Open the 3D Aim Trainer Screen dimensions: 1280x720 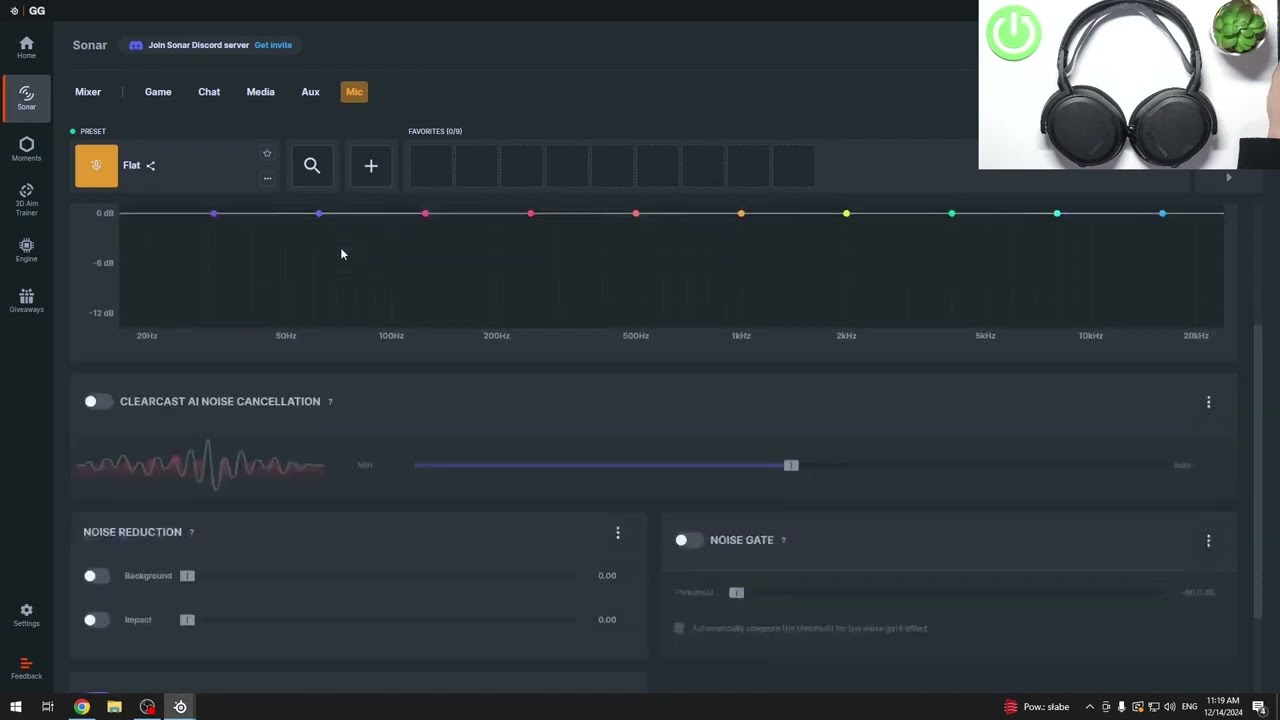pyautogui.click(x=26, y=199)
